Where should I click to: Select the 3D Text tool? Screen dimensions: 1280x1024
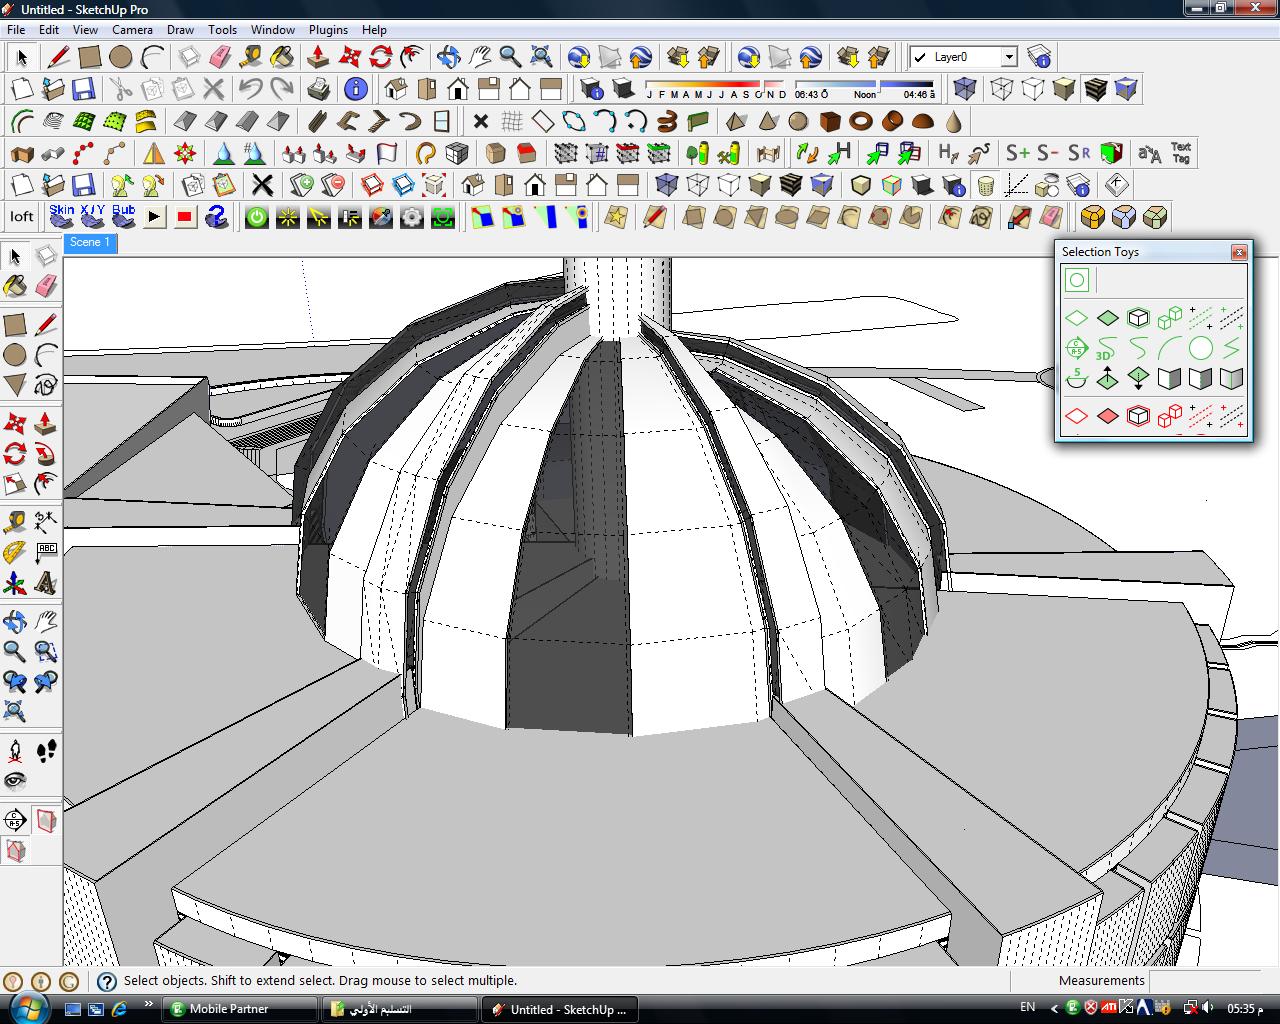[x=45, y=582]
